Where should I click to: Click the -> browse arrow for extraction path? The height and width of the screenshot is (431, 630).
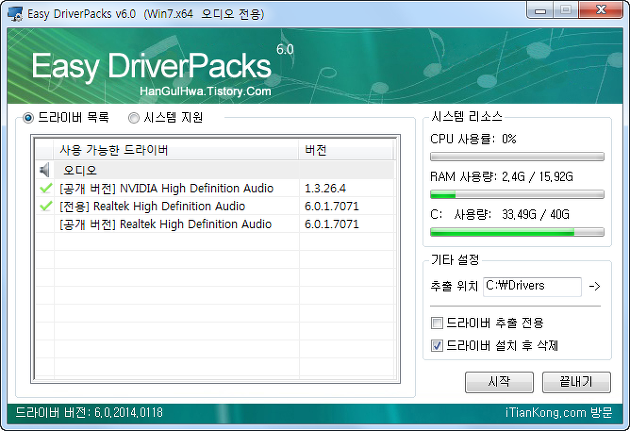click(594, 286)
